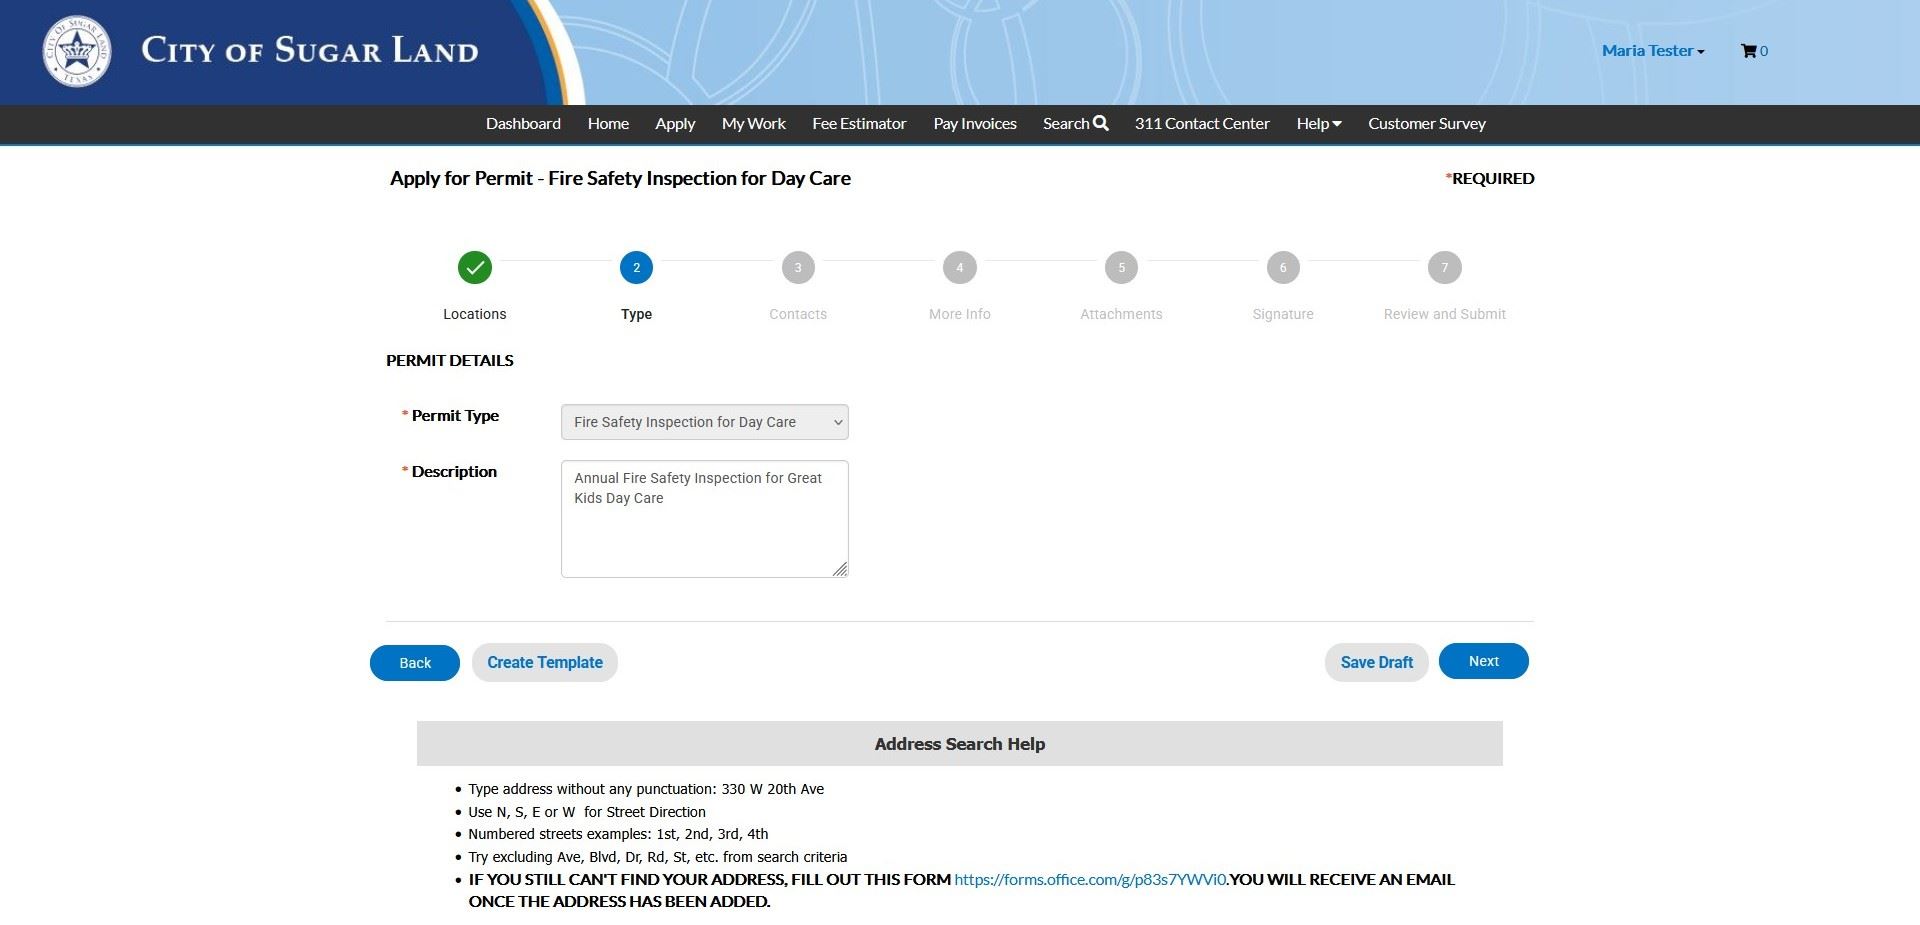This screenshot has height=925, width=1920.
Task: Select step 7 Review and Submit circle
Action: 1443,267
